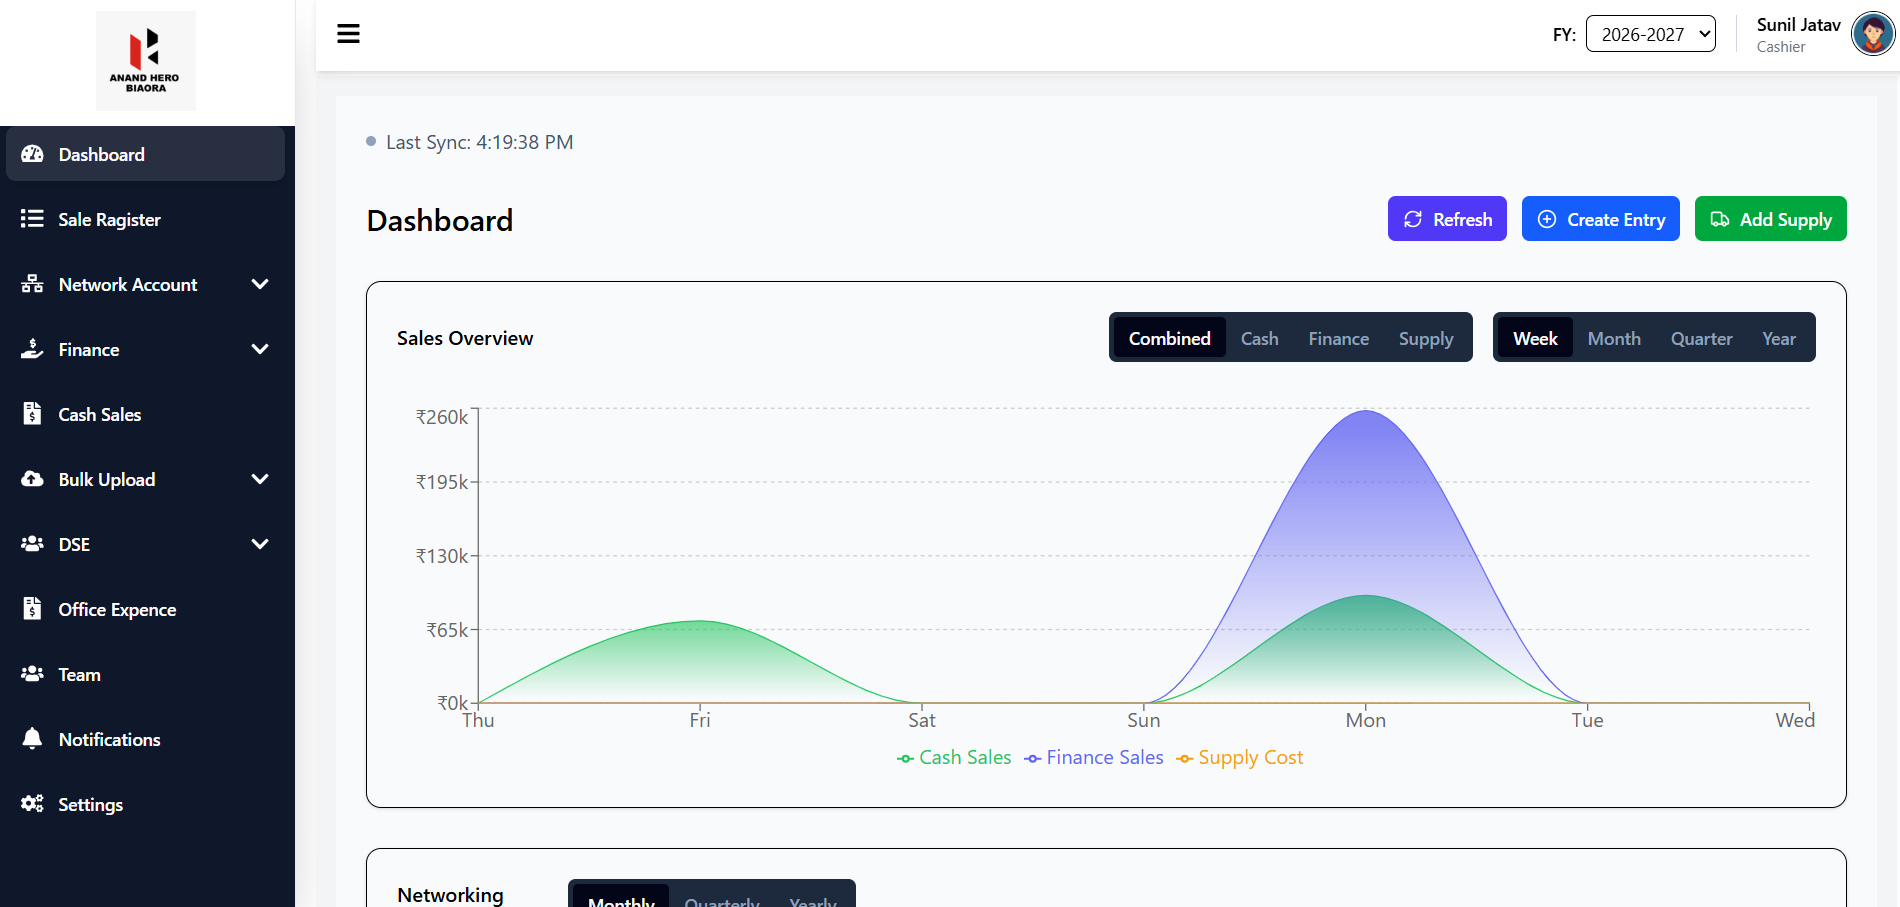The image size is (1900, 907).
Task: Click the Sale Ragister list icon
Action: tap(32, 219)
